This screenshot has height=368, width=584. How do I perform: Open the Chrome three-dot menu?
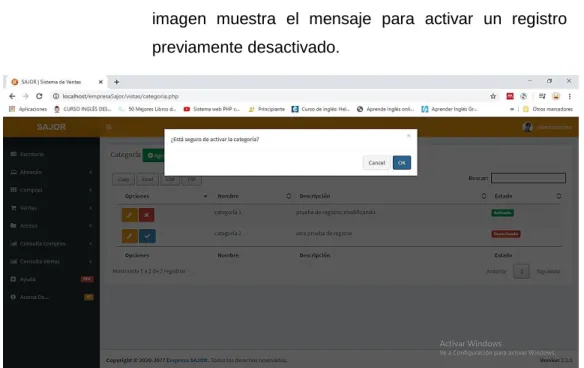(x=569, y=96)
